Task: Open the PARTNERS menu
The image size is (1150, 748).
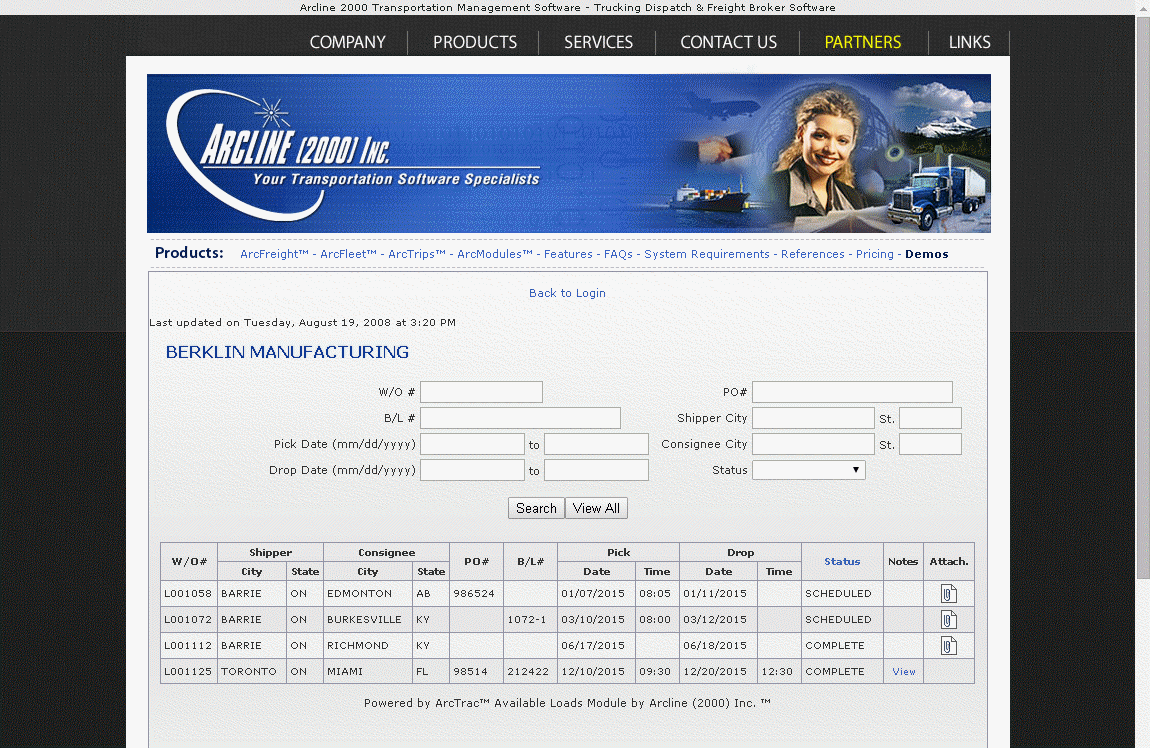Action: coord(862,43)
